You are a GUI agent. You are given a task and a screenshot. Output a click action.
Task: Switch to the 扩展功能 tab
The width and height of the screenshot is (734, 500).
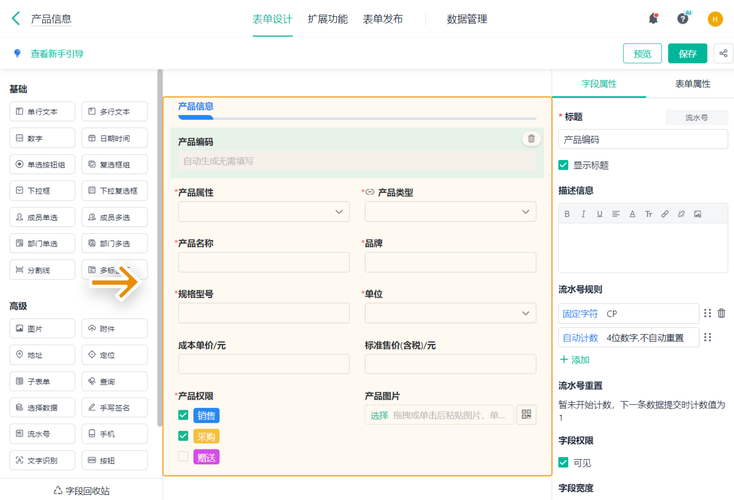tap(328, 19)
